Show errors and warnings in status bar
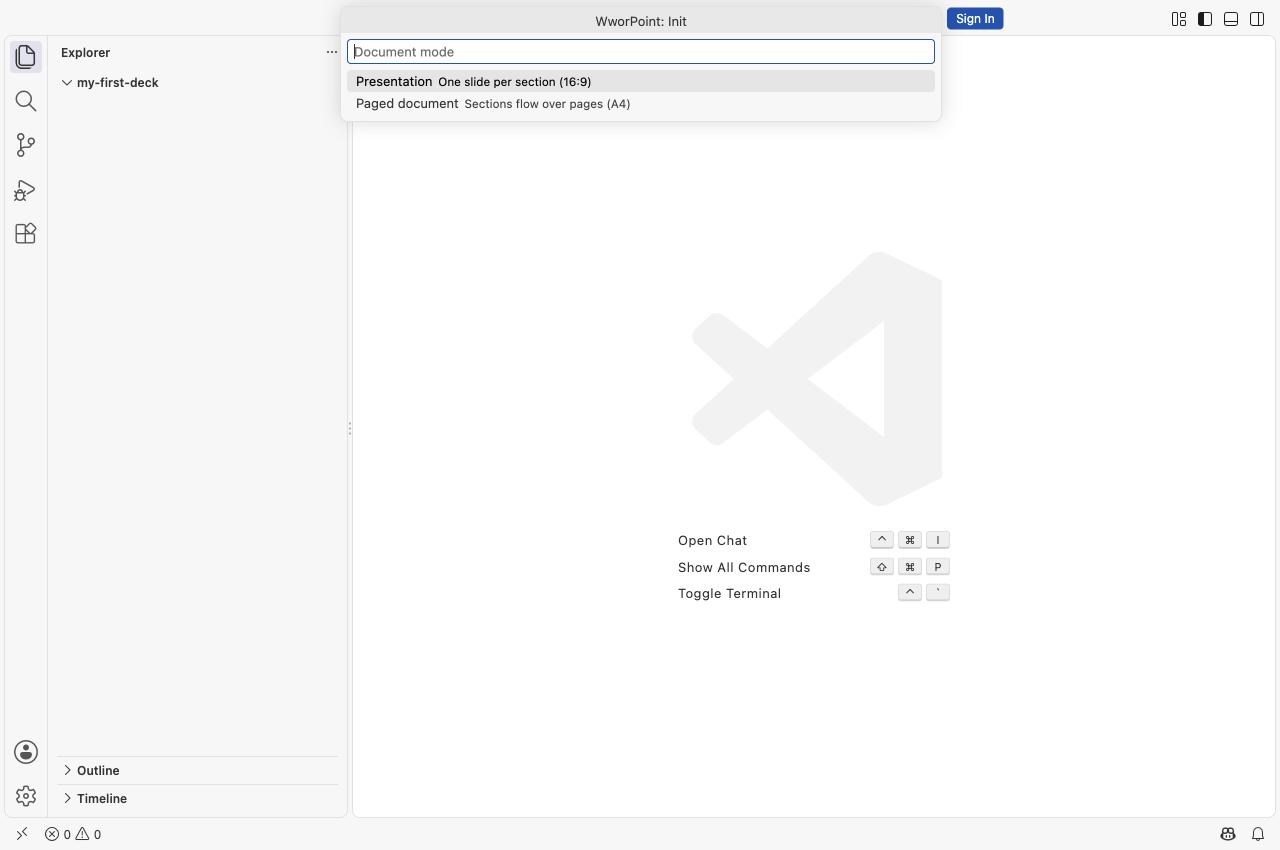This screenshot has height=850, width=1280. (x=73, y=834)
